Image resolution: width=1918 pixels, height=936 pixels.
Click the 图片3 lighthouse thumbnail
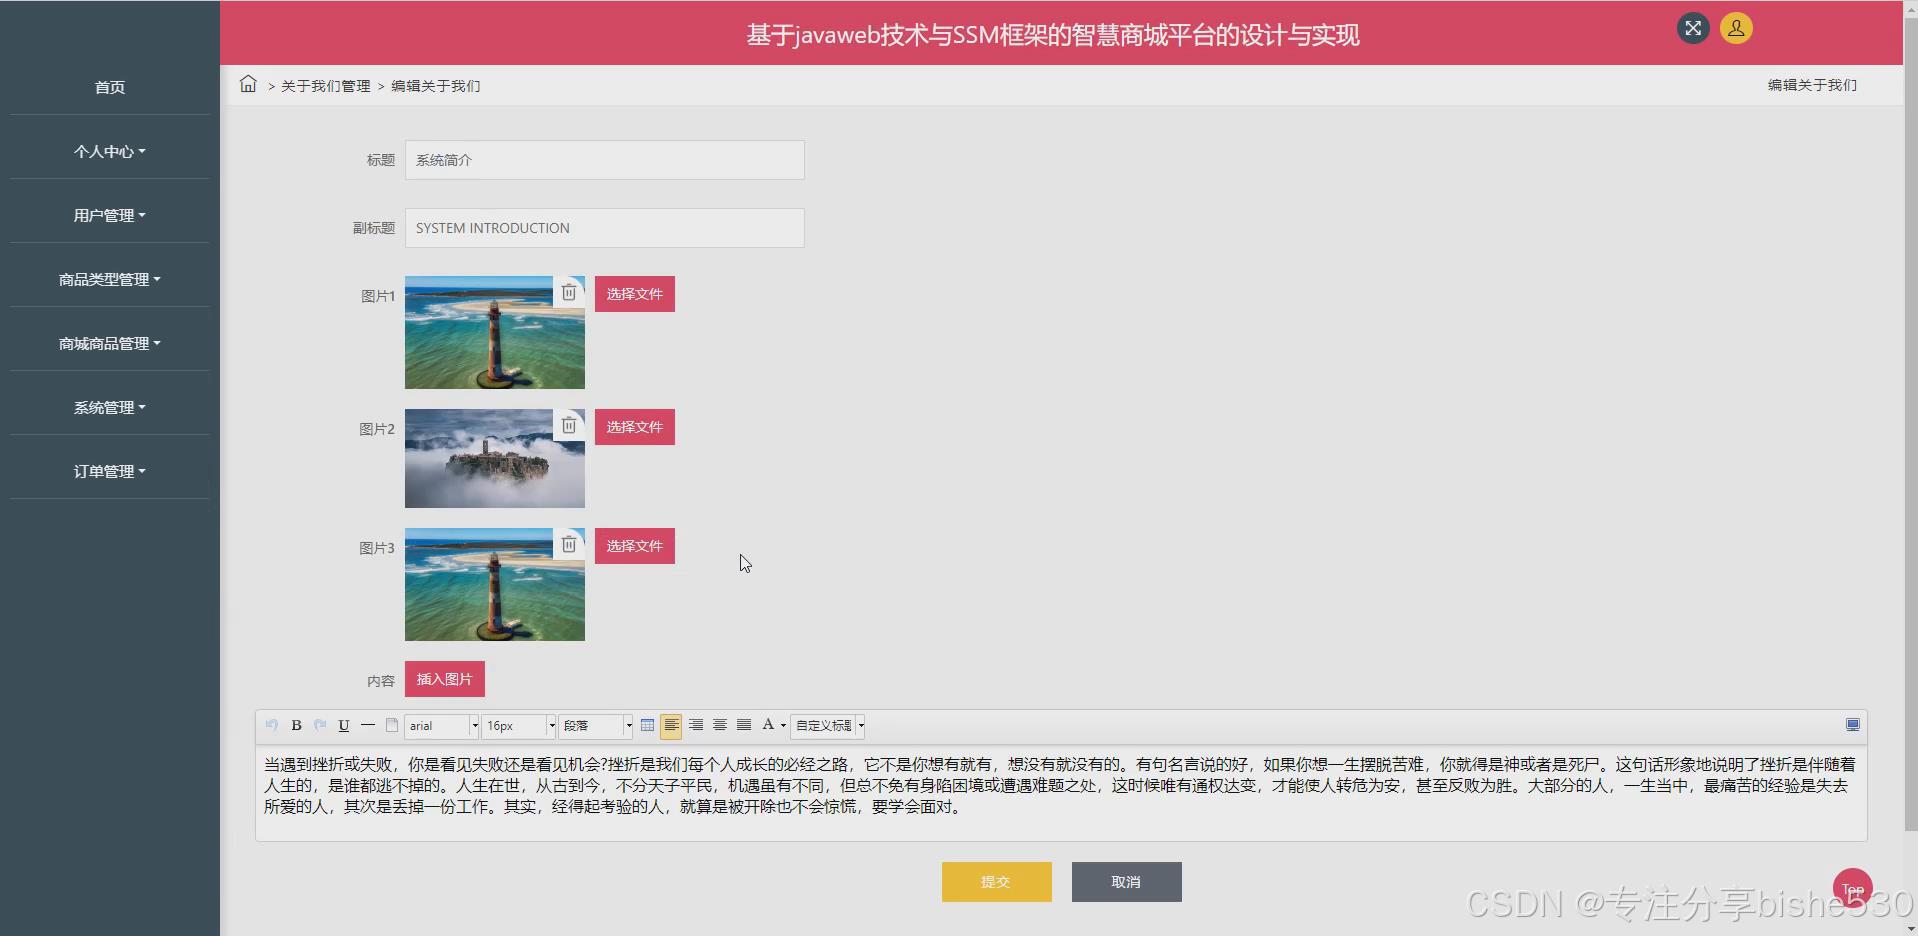click(495, 584)
